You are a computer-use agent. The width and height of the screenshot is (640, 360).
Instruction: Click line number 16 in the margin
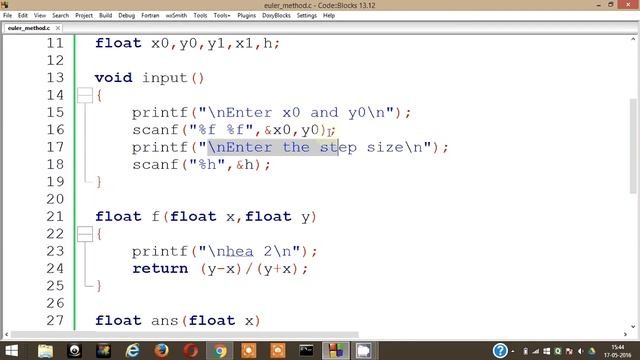tap(55, 130)
